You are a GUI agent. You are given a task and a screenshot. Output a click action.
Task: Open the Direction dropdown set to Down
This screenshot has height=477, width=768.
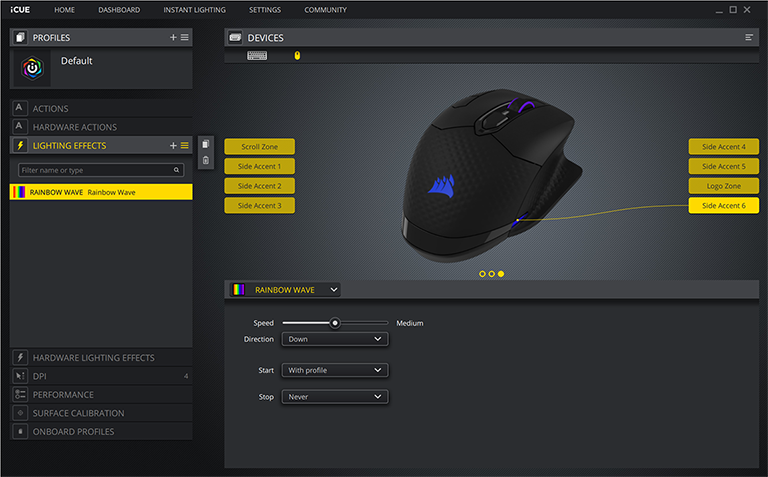tap(335, 339)
